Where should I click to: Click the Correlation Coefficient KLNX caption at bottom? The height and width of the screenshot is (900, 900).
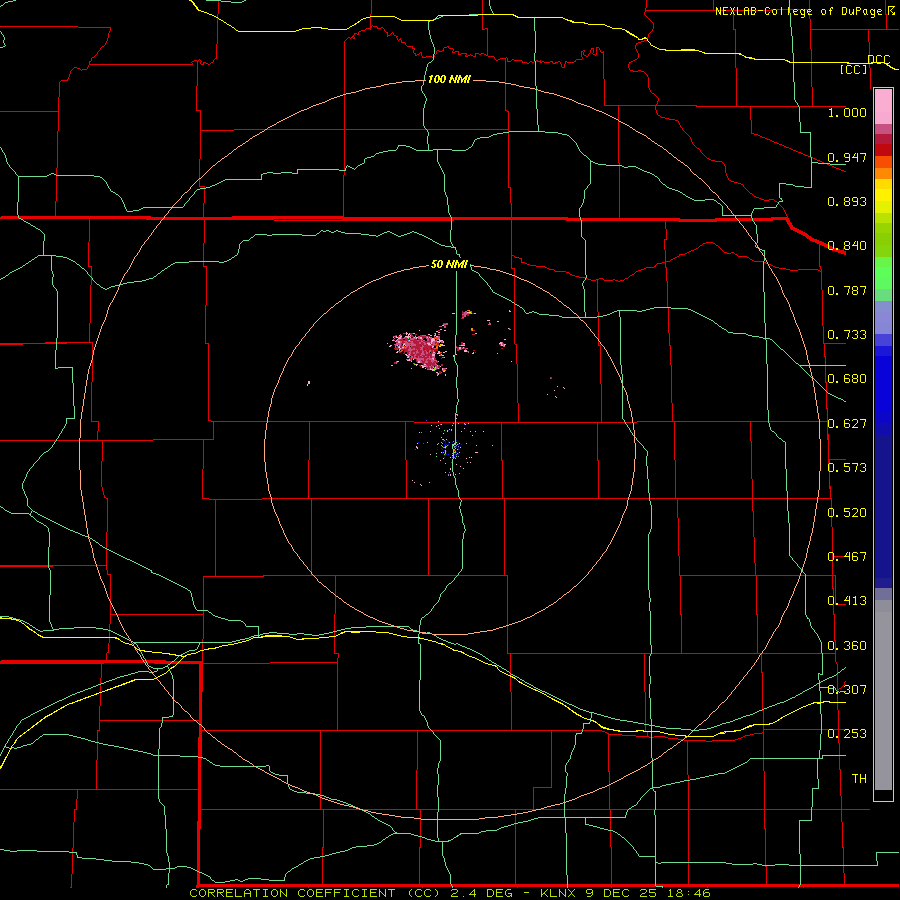(x=450, y=893)
